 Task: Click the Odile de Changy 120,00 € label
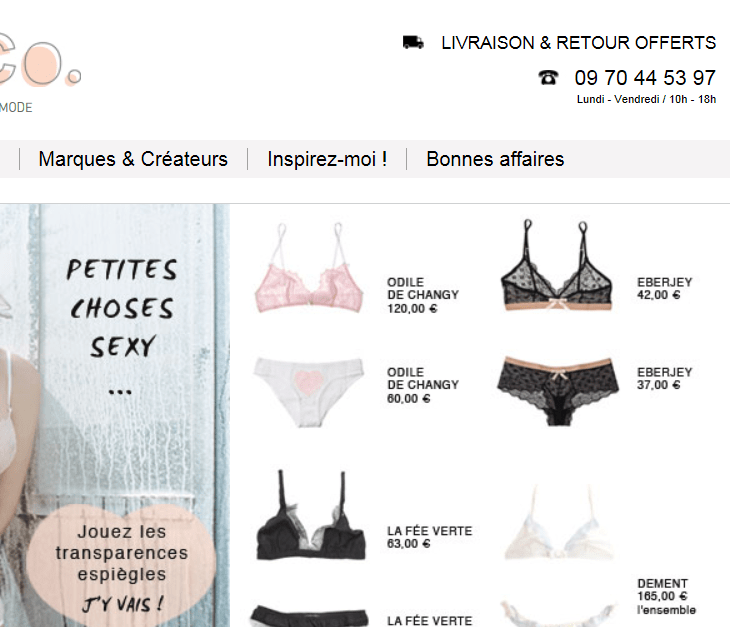coord(423,295)
